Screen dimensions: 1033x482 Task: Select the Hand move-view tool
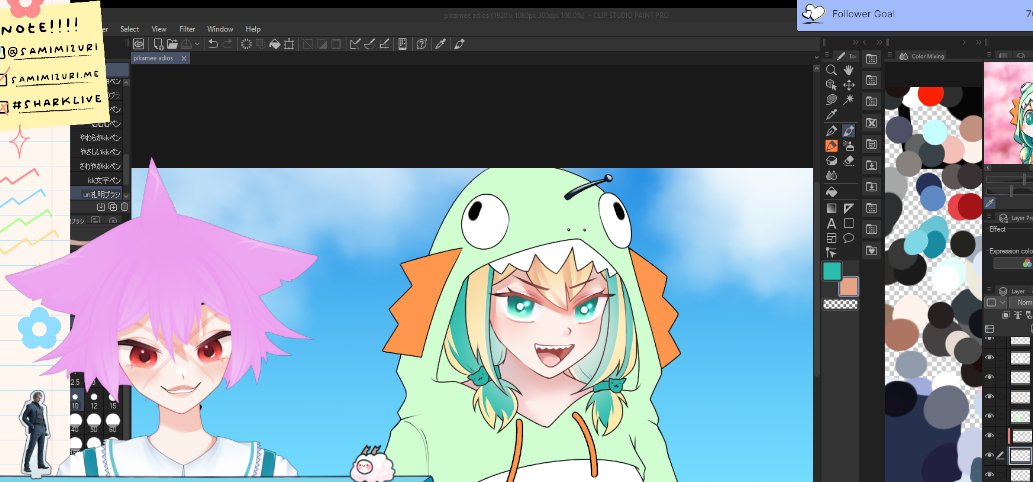(x=849, y=70)
